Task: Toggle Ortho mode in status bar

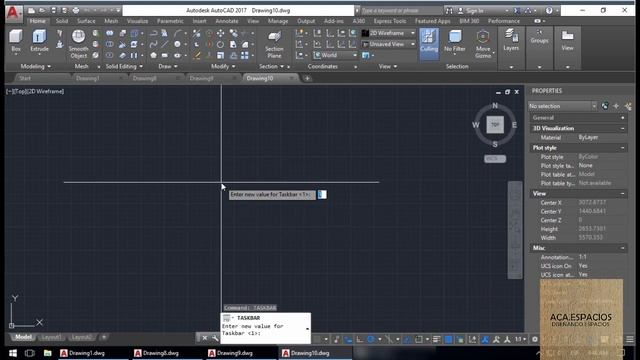Action: [x=360, y=339]
